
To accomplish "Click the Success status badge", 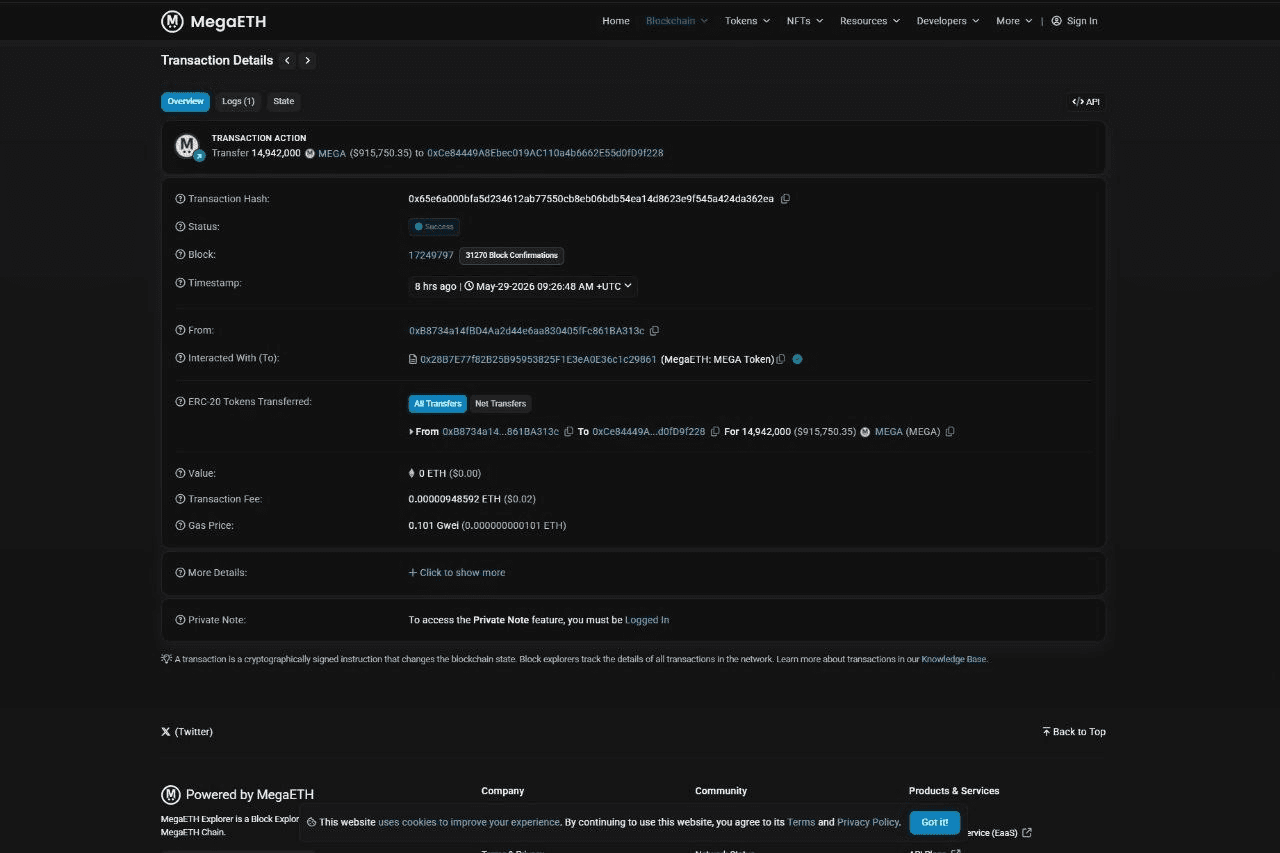I will point(434,227).
